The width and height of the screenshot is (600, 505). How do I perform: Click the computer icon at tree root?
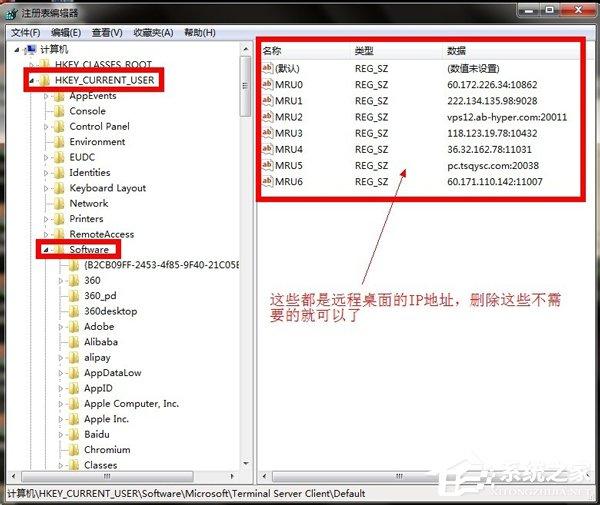coord(30,49)
